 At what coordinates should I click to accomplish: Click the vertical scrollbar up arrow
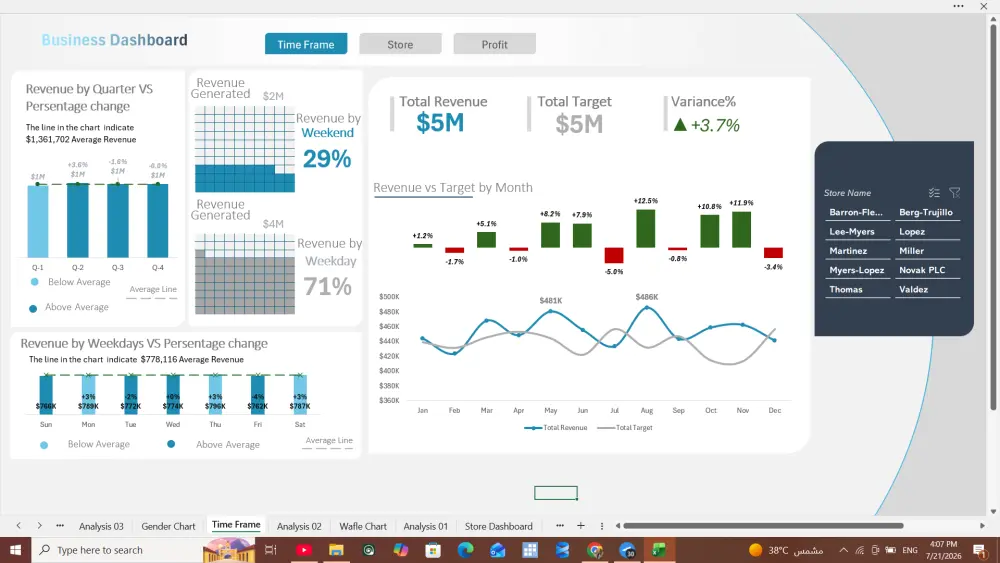[993, 19]
